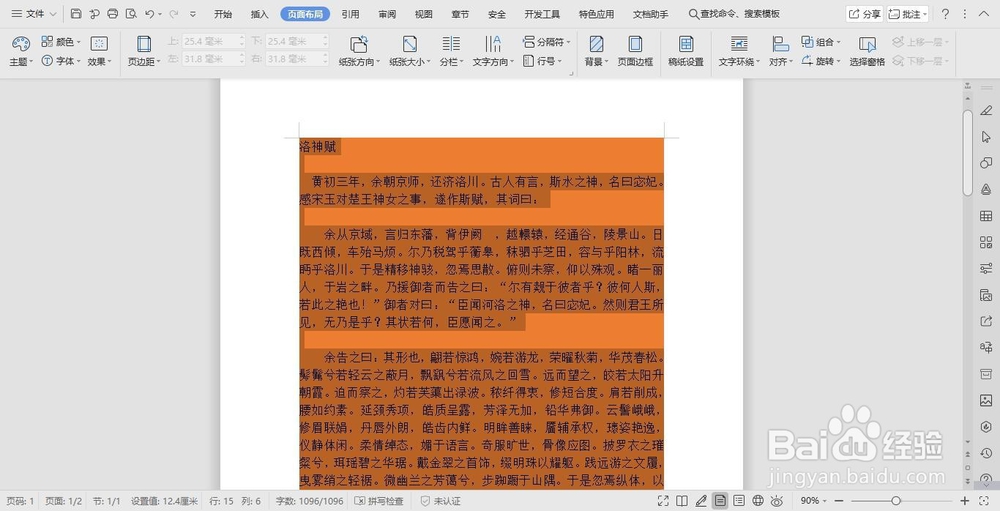Image resolution: width=1000 pixels, height=511 pixels.
Task: Open the 审阅 Review tab
Action: [387, 14]
